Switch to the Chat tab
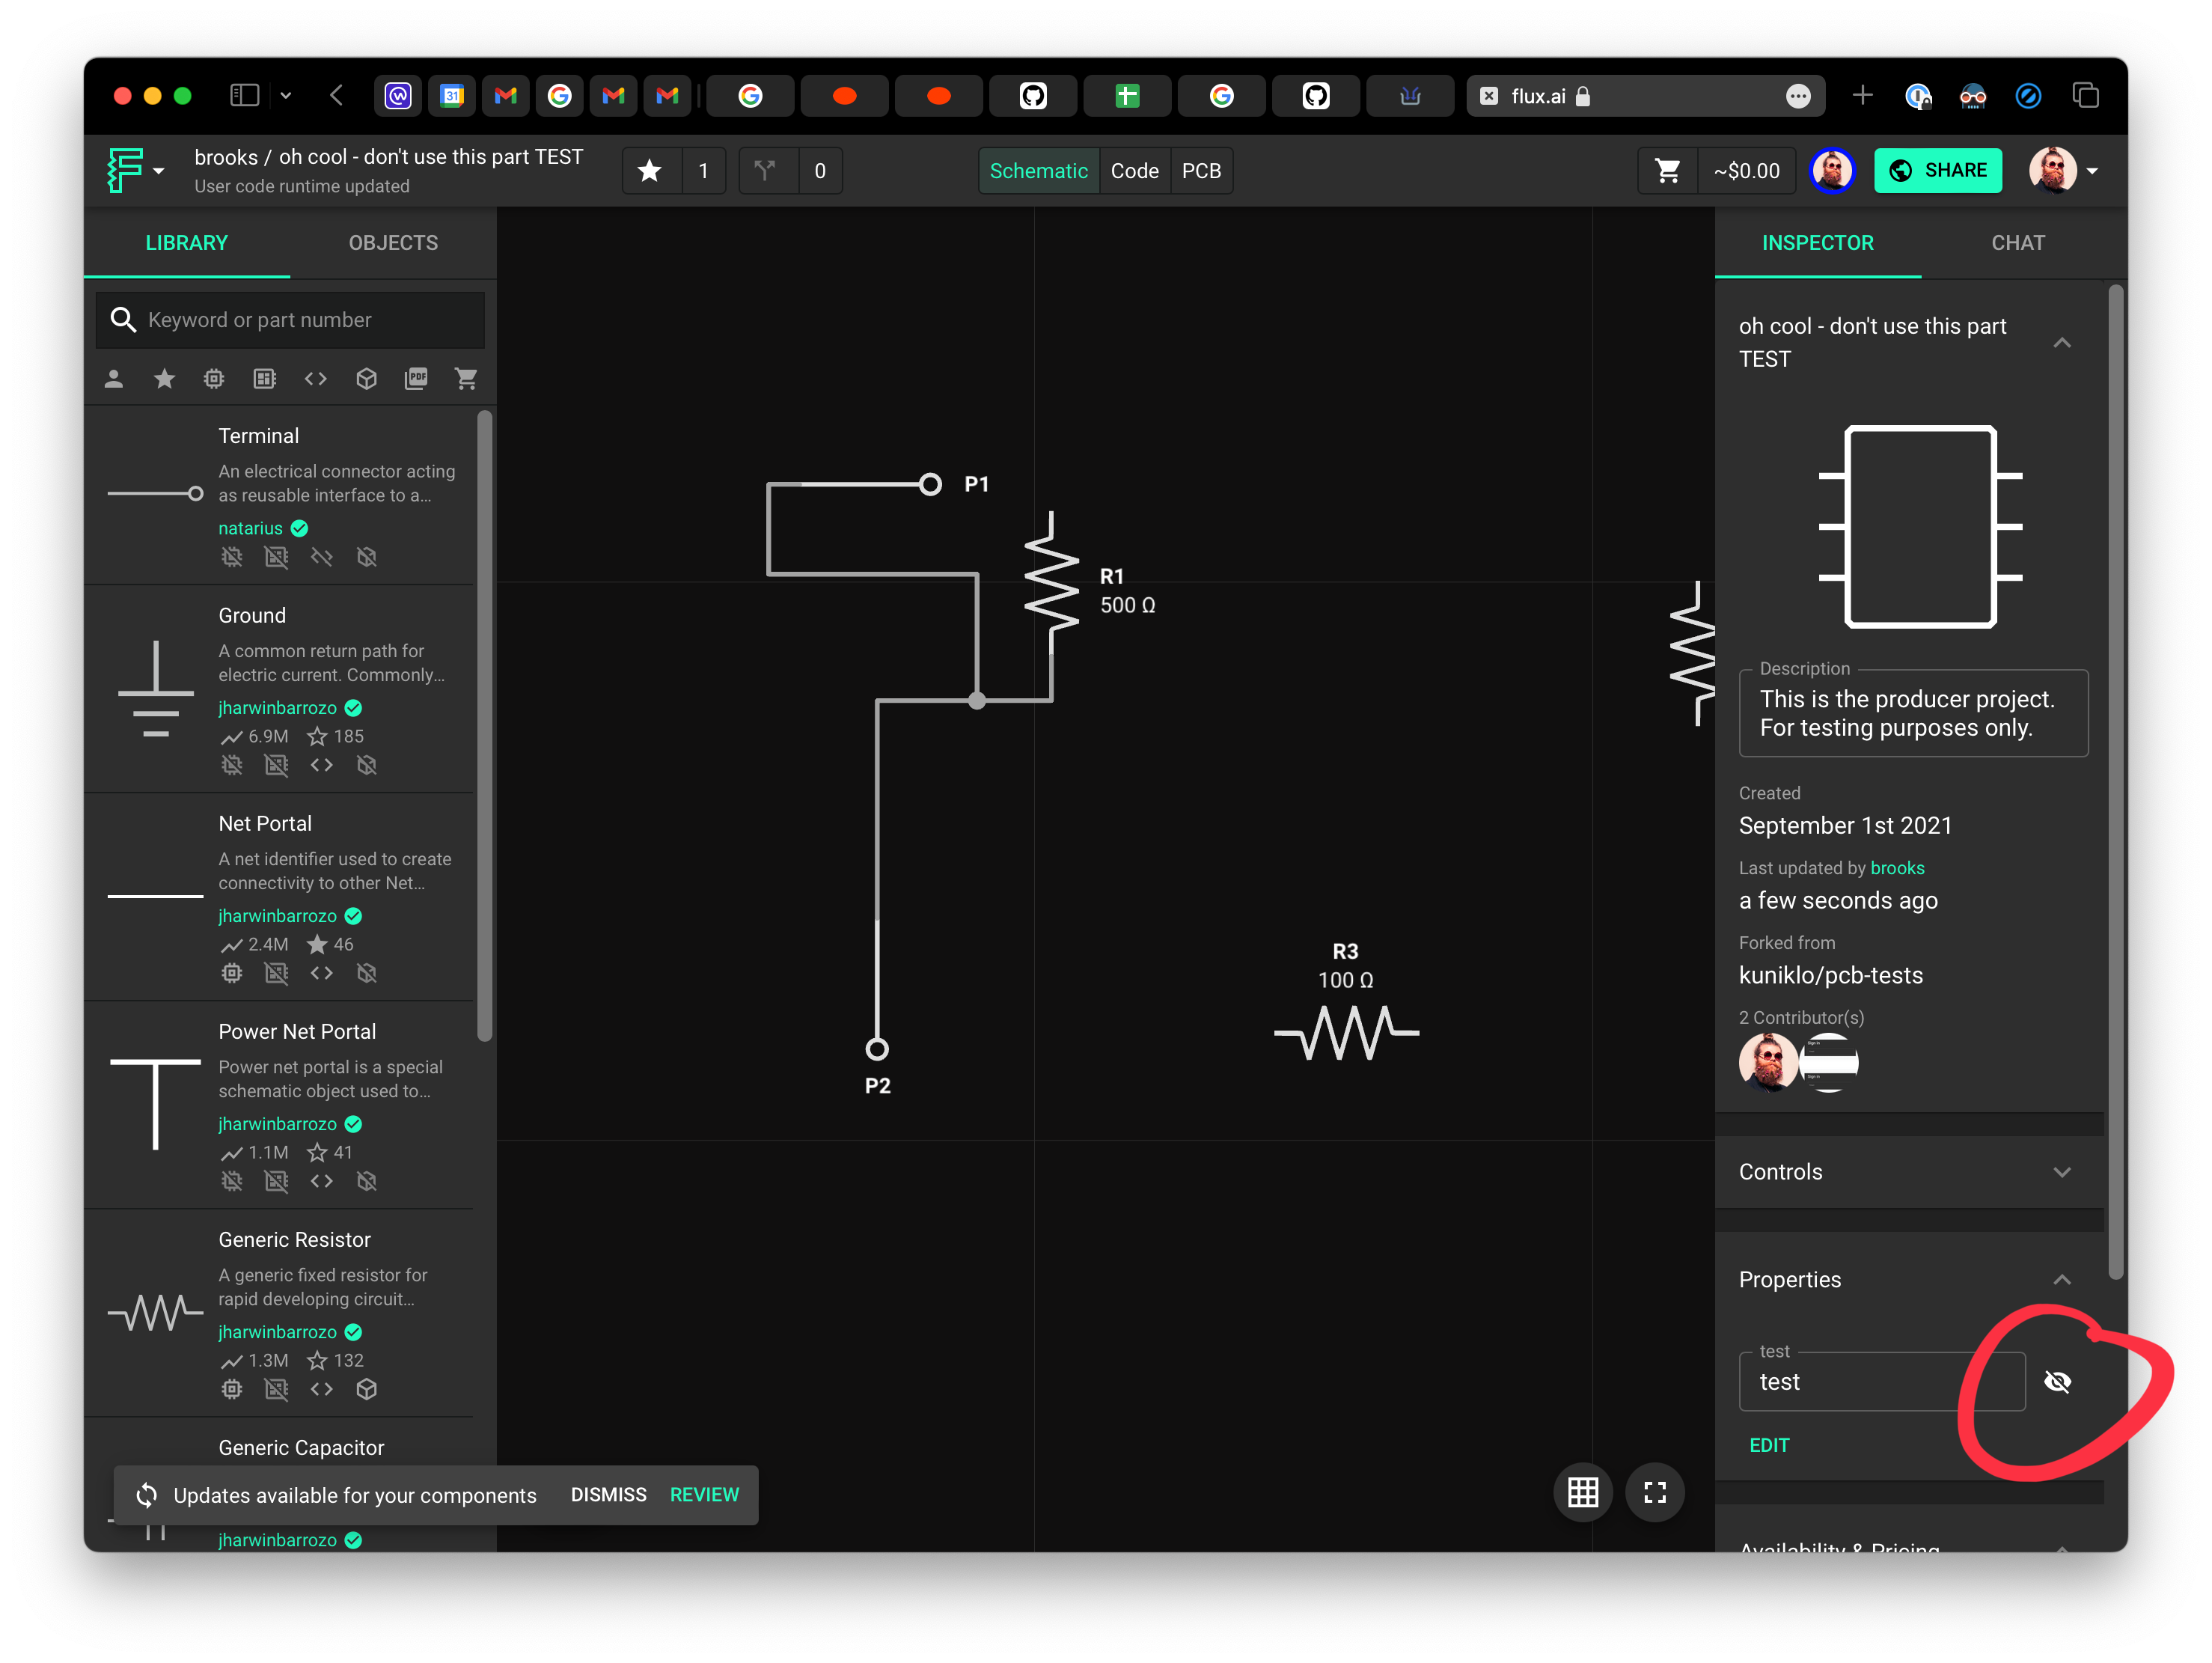The height and width of the screenshot is (1663, 2212). [x=2017, y=243]
